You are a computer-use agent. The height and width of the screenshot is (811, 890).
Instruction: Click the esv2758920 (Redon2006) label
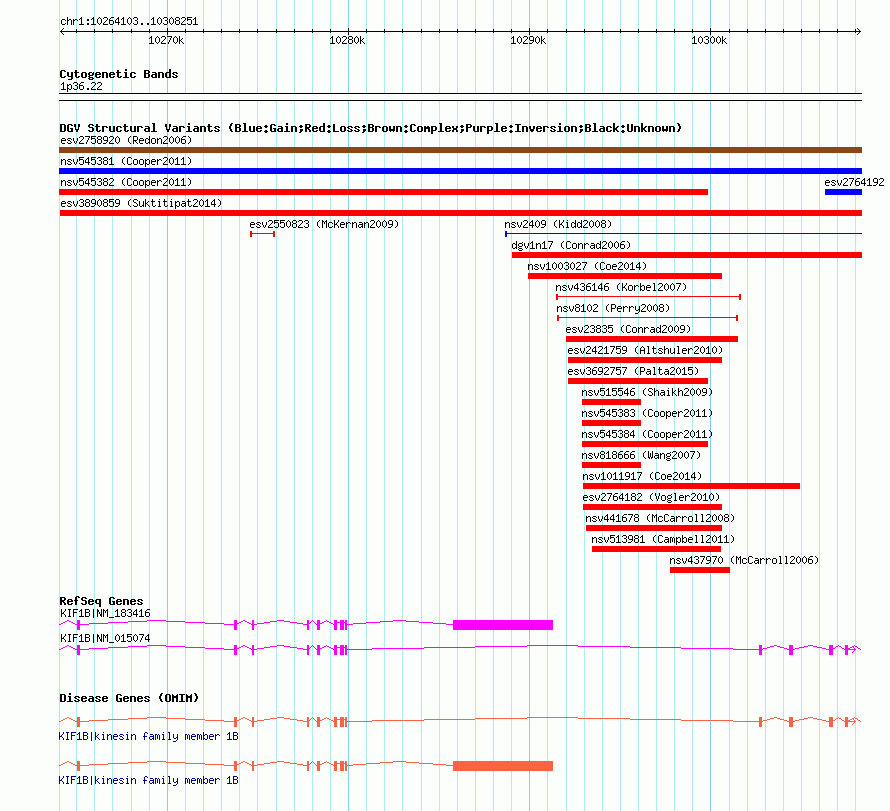click(x=126, y=140)
